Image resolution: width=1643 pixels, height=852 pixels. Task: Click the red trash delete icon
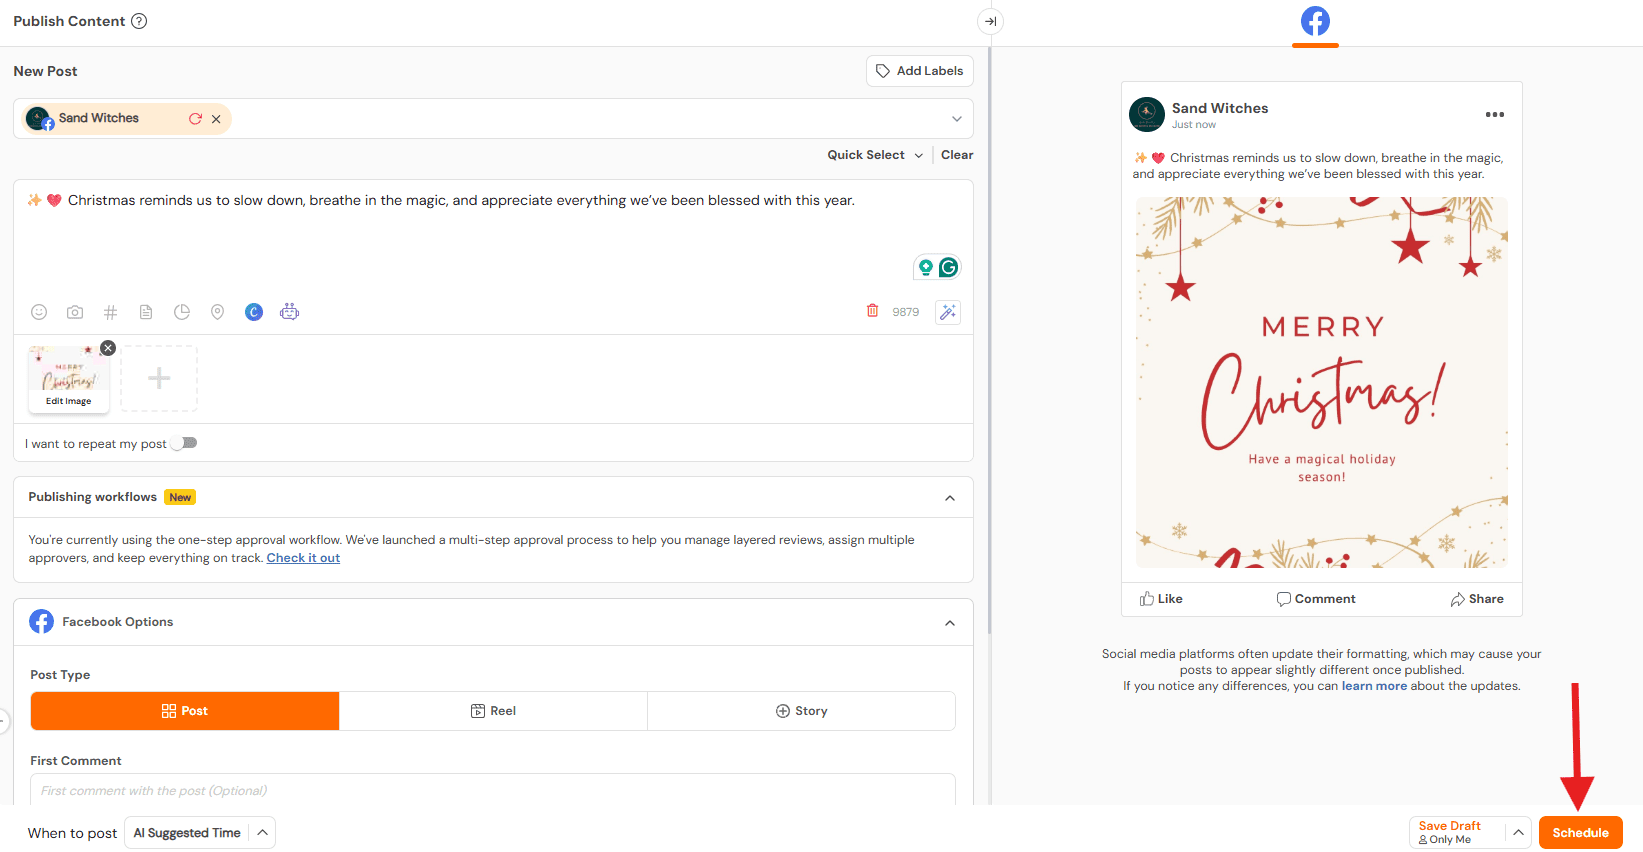pyautogui.click(x=872, y=311)
